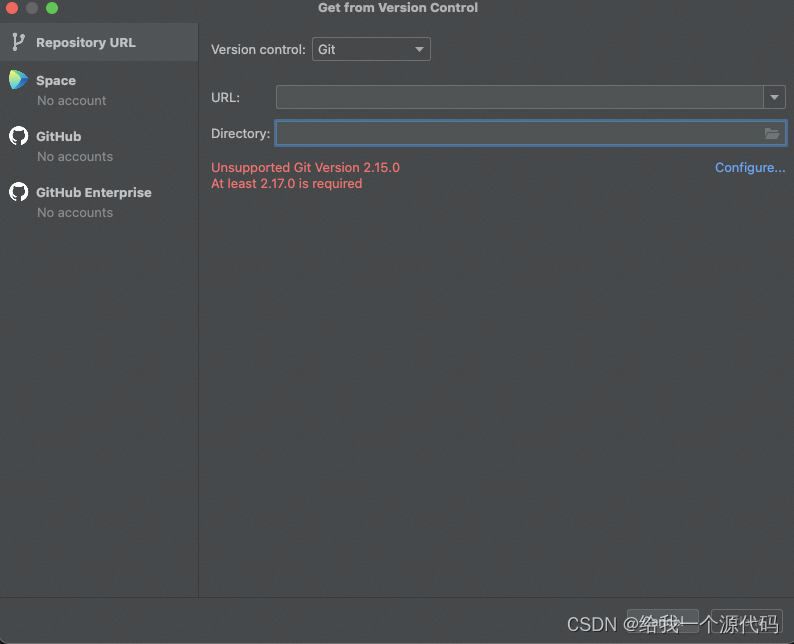Viewport: 794px width, 644px height.
Task: Click the Repository URL branch icon
Action: (18, 42)
